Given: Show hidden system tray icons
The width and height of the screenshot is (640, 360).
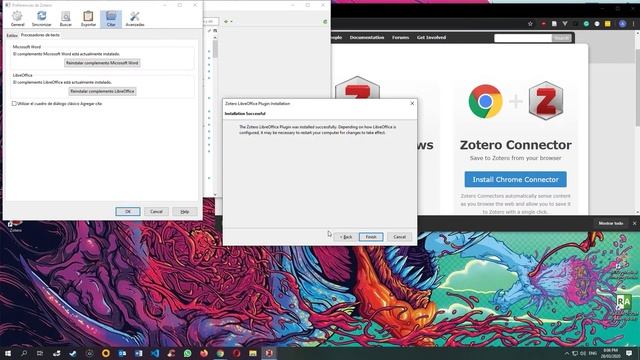Looking at the screenshot, I should [x=567, y=353].
